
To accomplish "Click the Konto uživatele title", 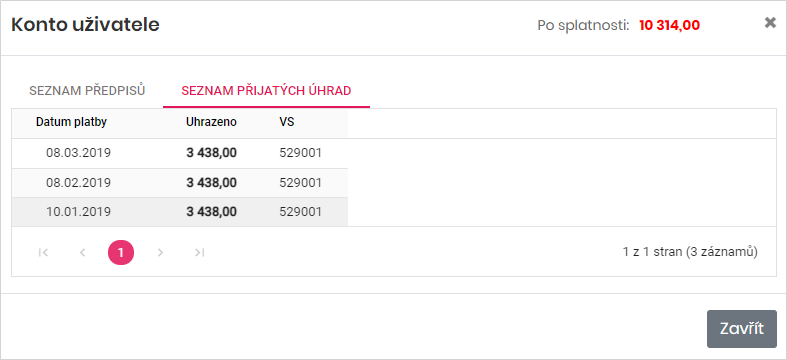I will pyautogui.click(x=85, y=25).
